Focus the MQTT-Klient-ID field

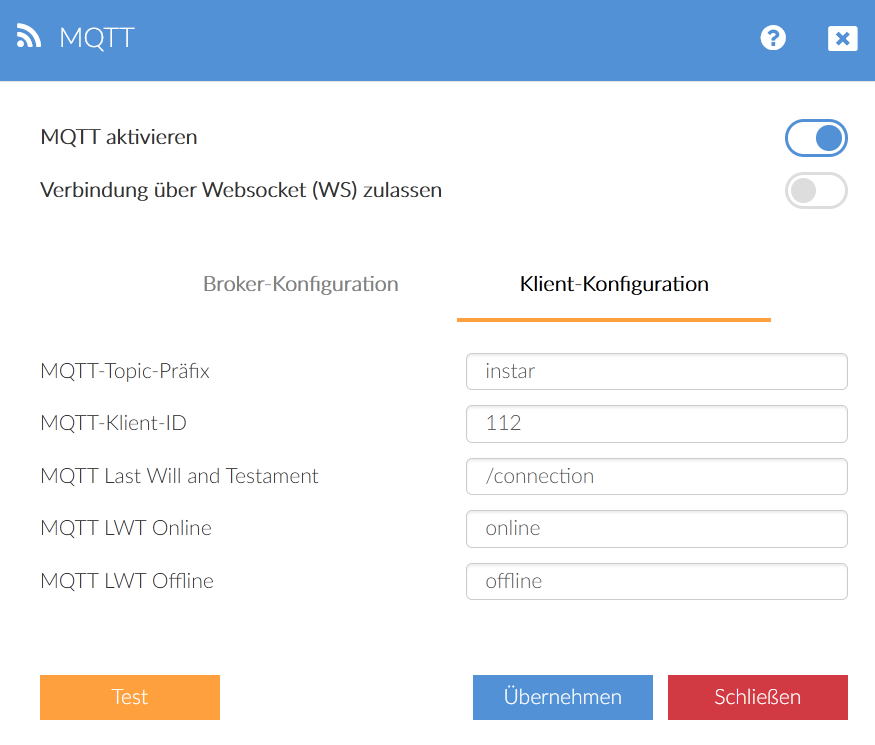coord(656,423)
